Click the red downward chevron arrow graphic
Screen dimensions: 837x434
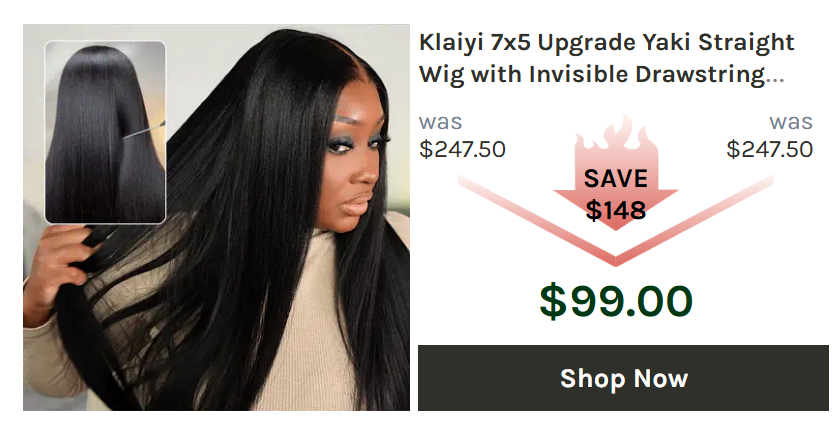tap(615, 220)
